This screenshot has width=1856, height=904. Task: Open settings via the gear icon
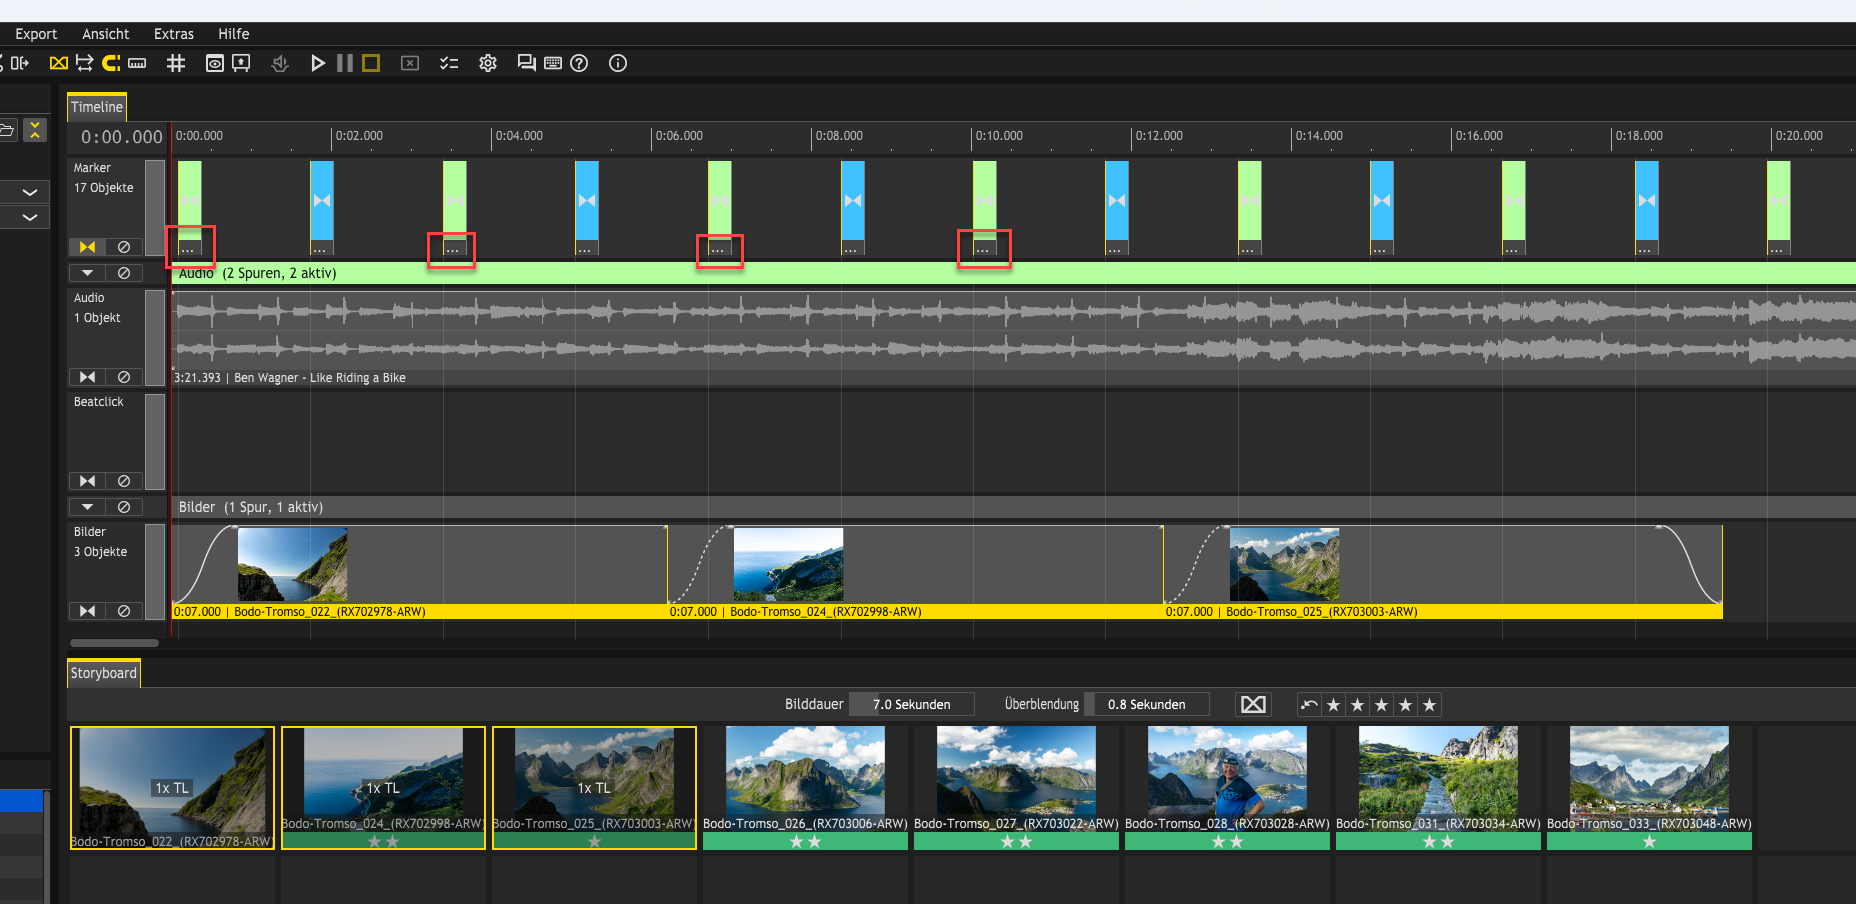click(488, 63)
